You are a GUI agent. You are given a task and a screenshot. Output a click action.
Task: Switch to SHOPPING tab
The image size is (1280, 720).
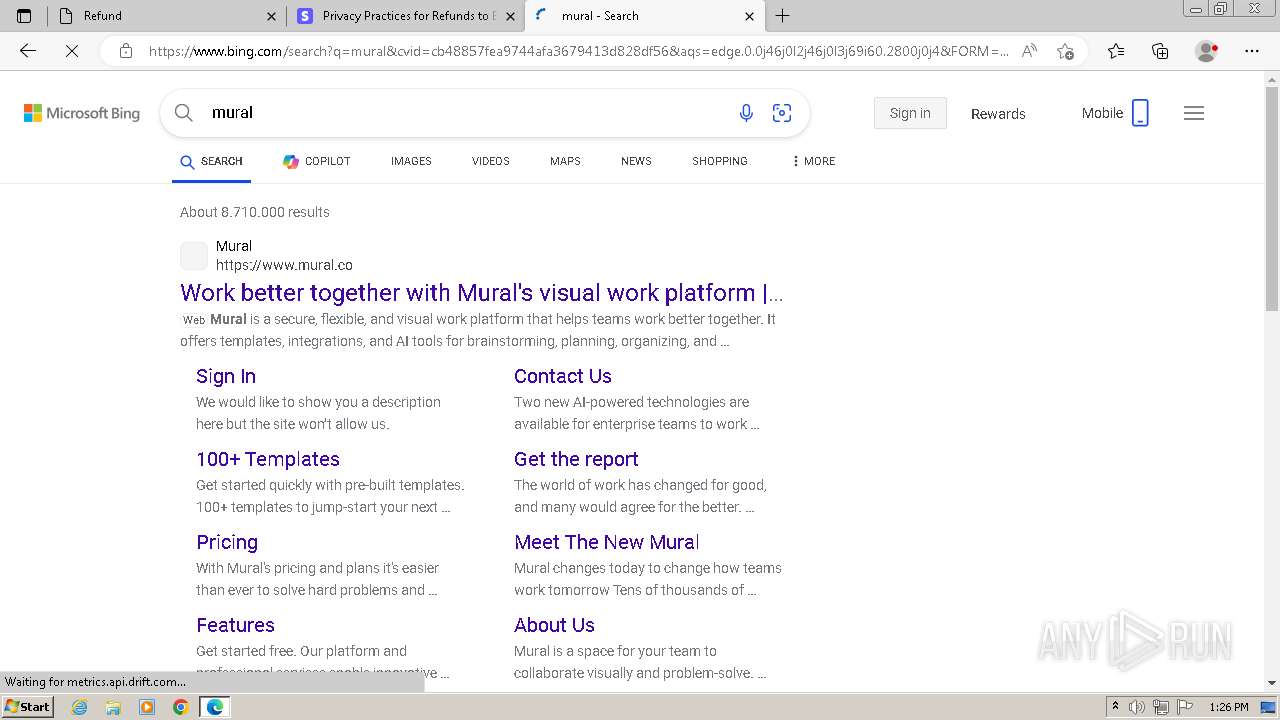point(720,161)
